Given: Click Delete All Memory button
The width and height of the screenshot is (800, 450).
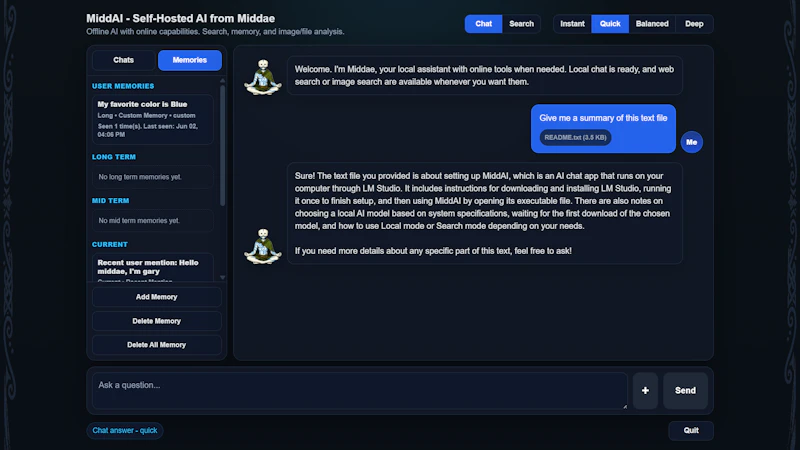Looking at the screenshot, I should [x=157, y=345].
